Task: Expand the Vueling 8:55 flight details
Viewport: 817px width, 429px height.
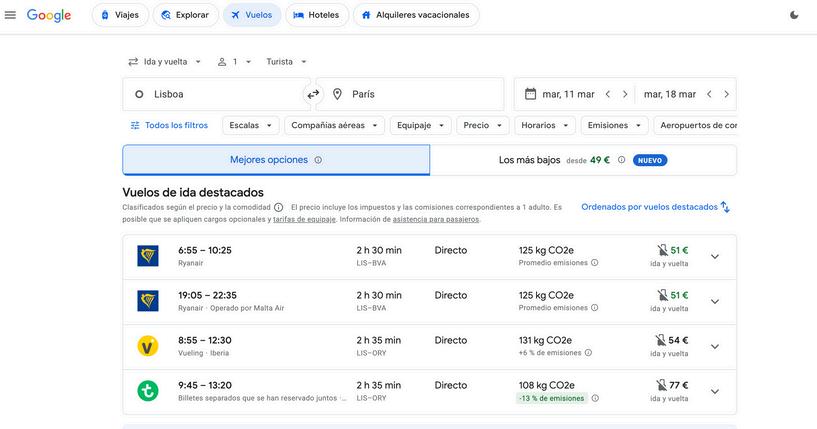Action: click(714, 347)
